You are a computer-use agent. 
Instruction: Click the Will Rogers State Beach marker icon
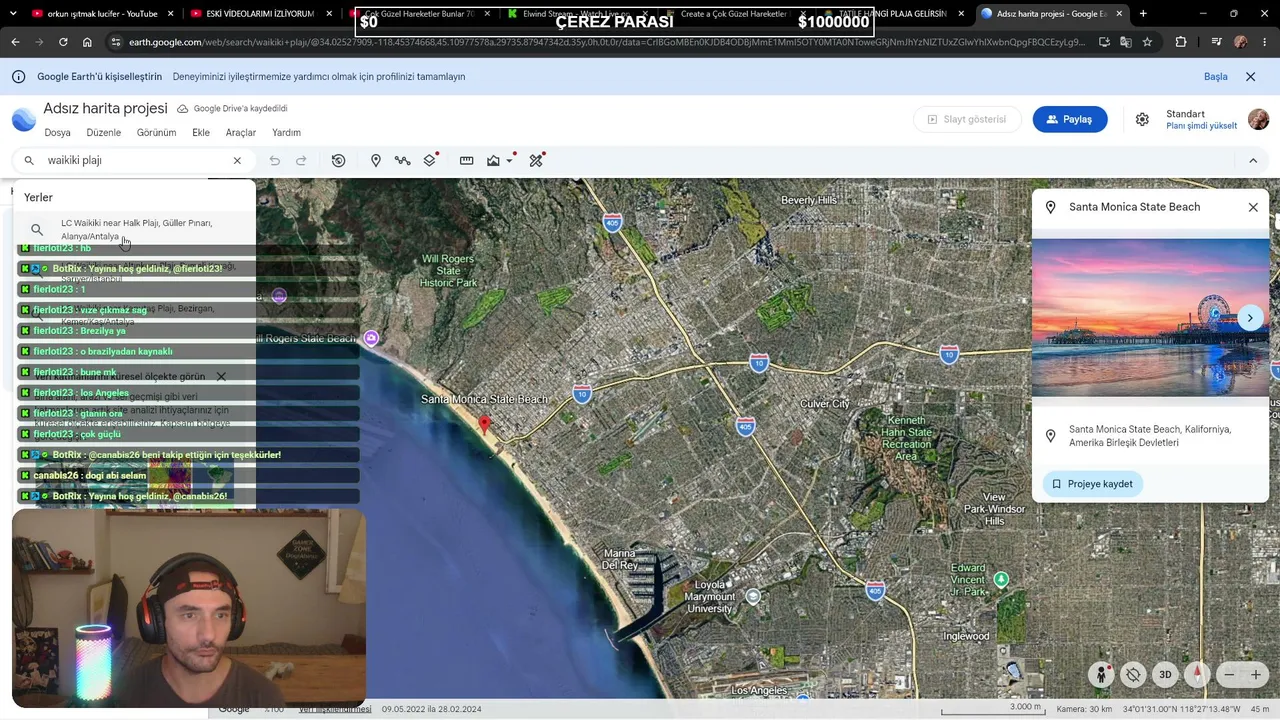[x=372, y=338]
